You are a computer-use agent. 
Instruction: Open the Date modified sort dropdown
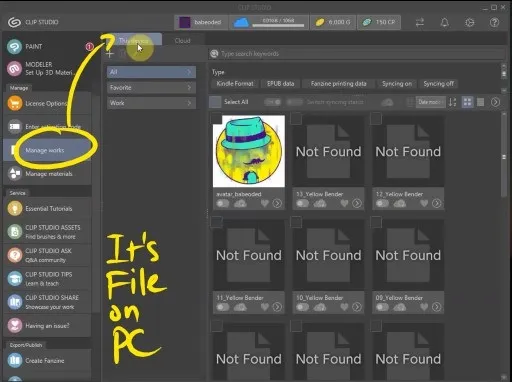(x=430, y=102)
